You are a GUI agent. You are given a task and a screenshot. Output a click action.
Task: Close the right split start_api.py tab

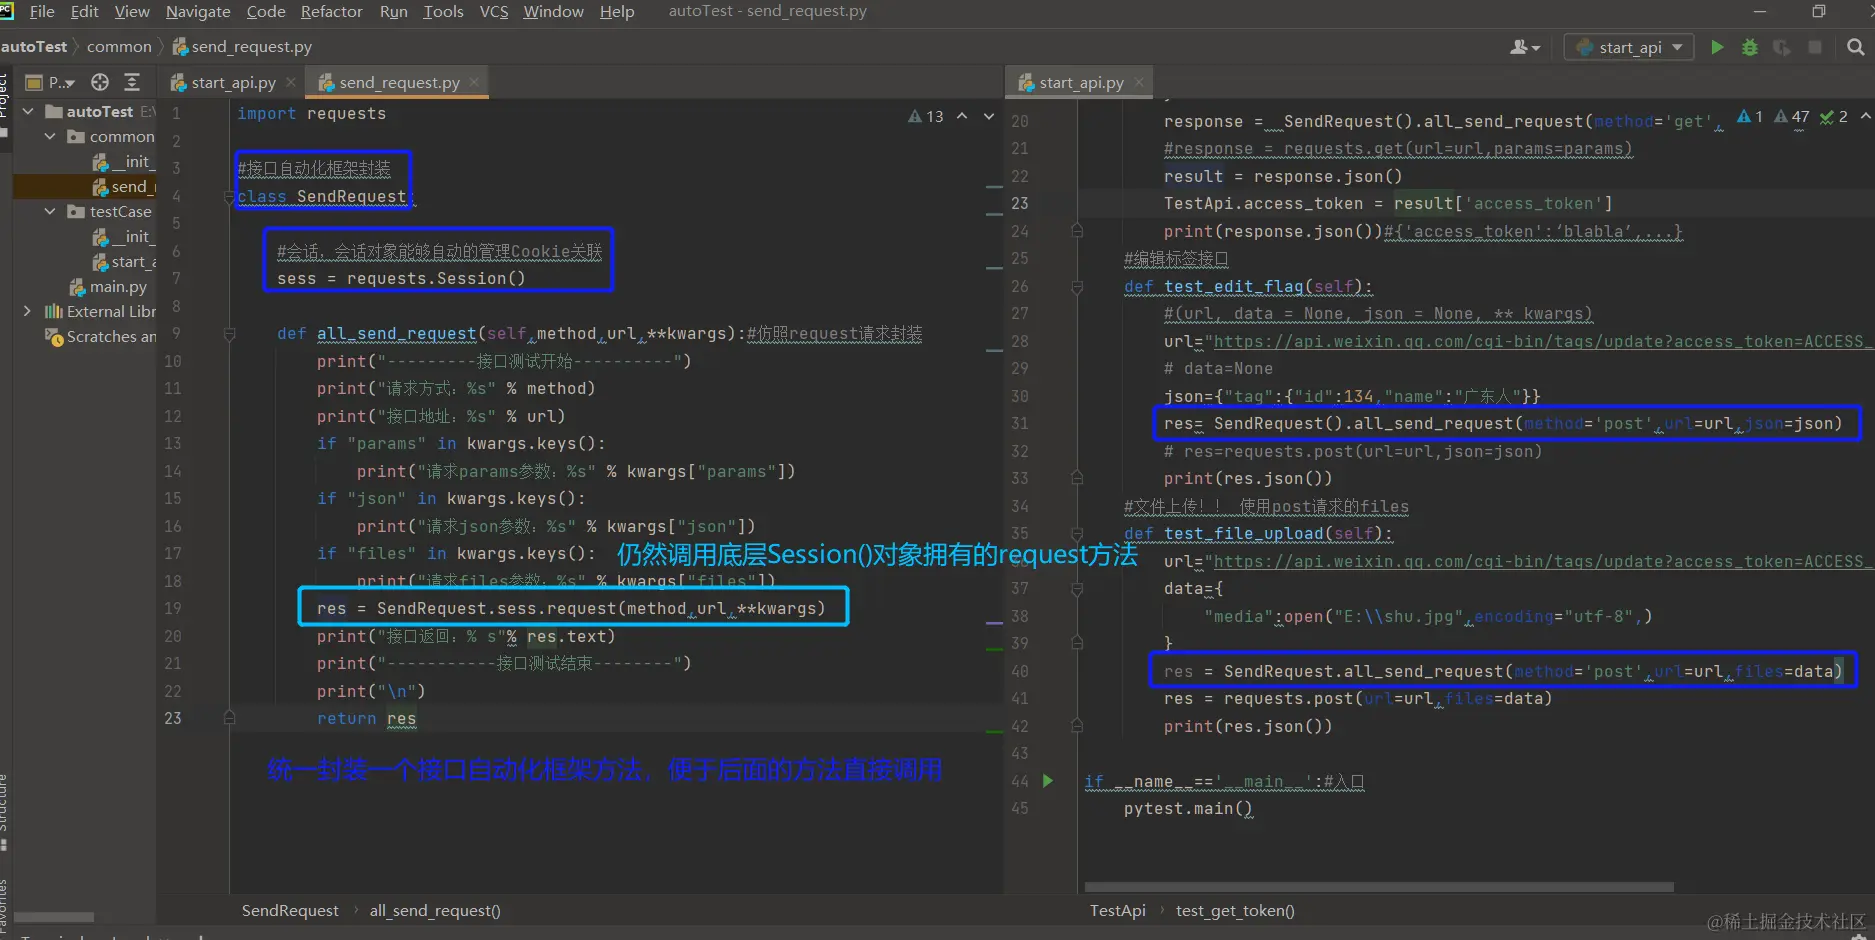click(1139, 82)
